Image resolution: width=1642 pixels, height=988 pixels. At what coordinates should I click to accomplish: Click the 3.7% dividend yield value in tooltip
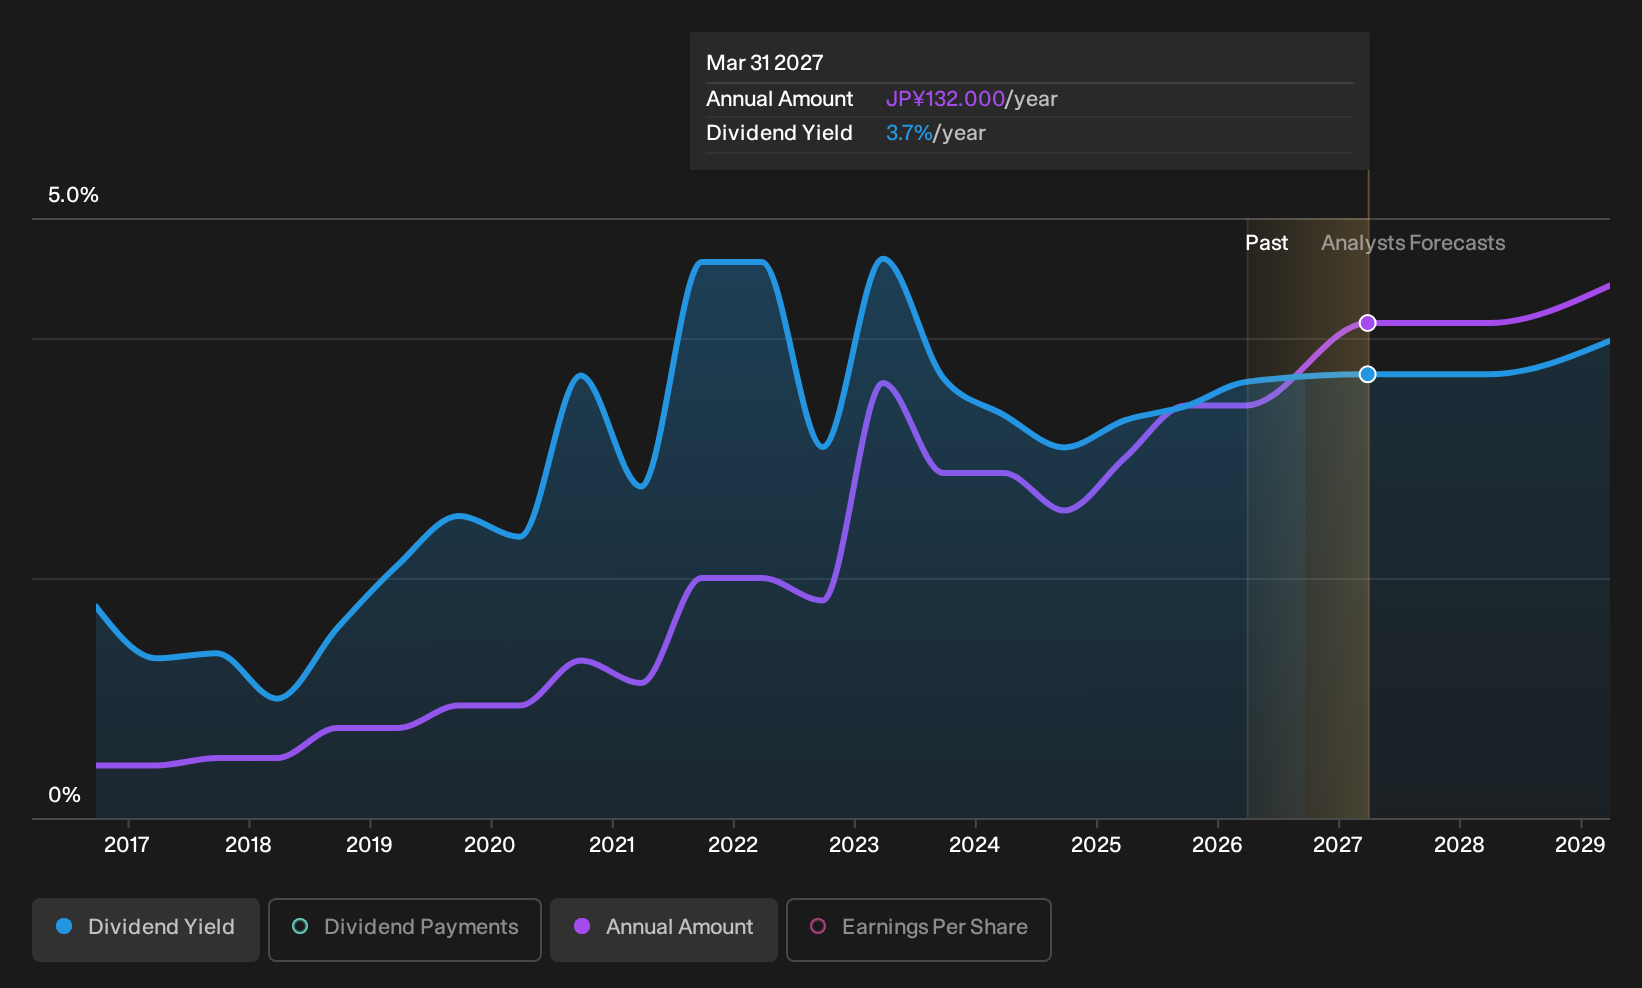909,133
